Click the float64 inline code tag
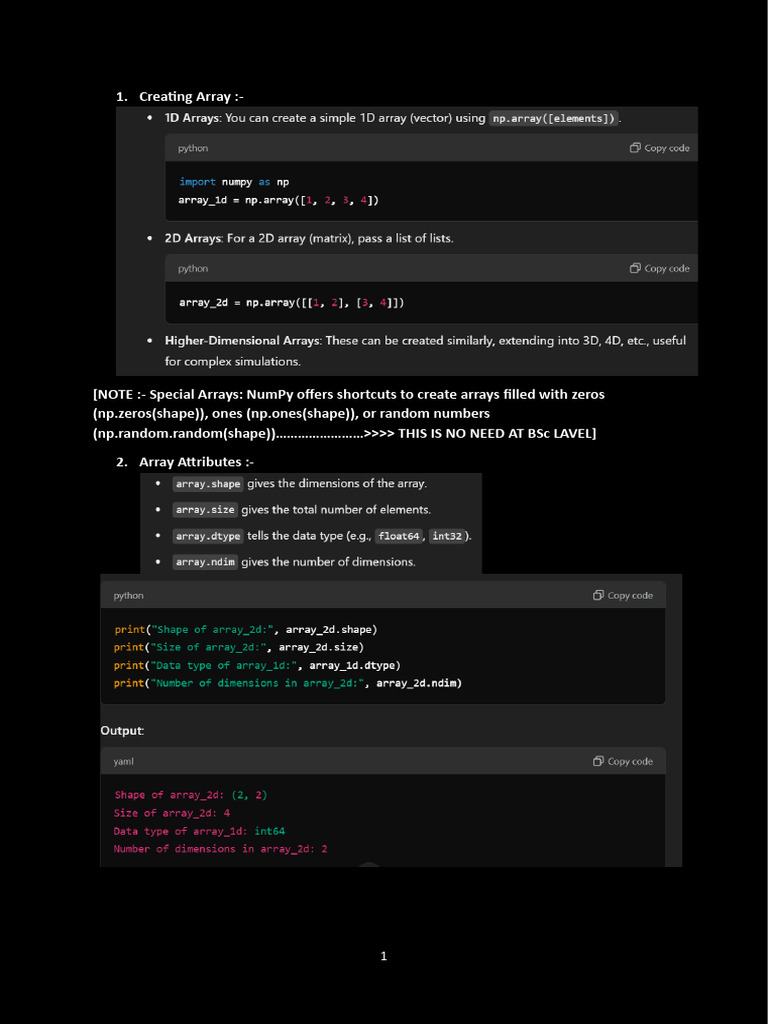This screenshot has height=1024, width=768. 400,536
